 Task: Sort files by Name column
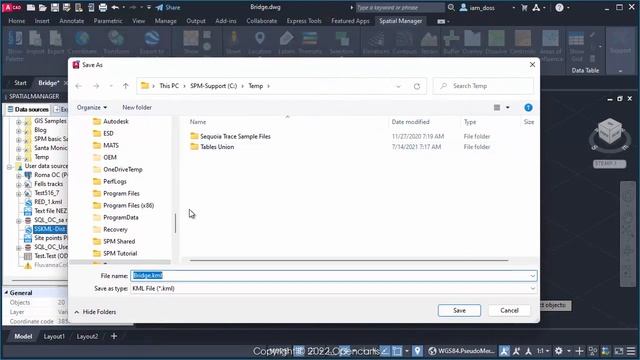(x=198, y=122)
